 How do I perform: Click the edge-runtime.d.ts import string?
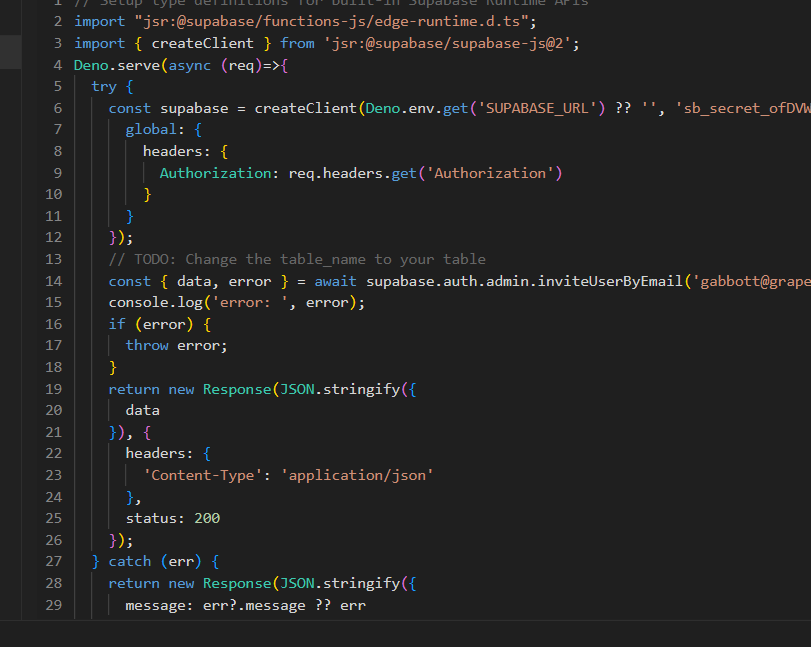331,22
